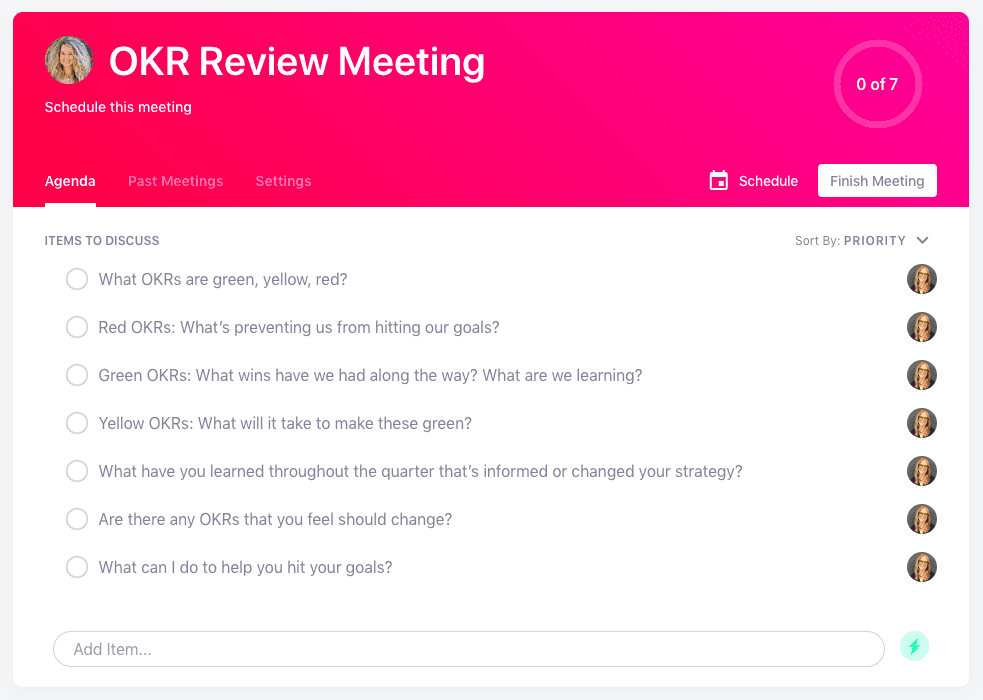Click the Finish Meeting button
Screen dimensions: 983x700
point(877,180)
